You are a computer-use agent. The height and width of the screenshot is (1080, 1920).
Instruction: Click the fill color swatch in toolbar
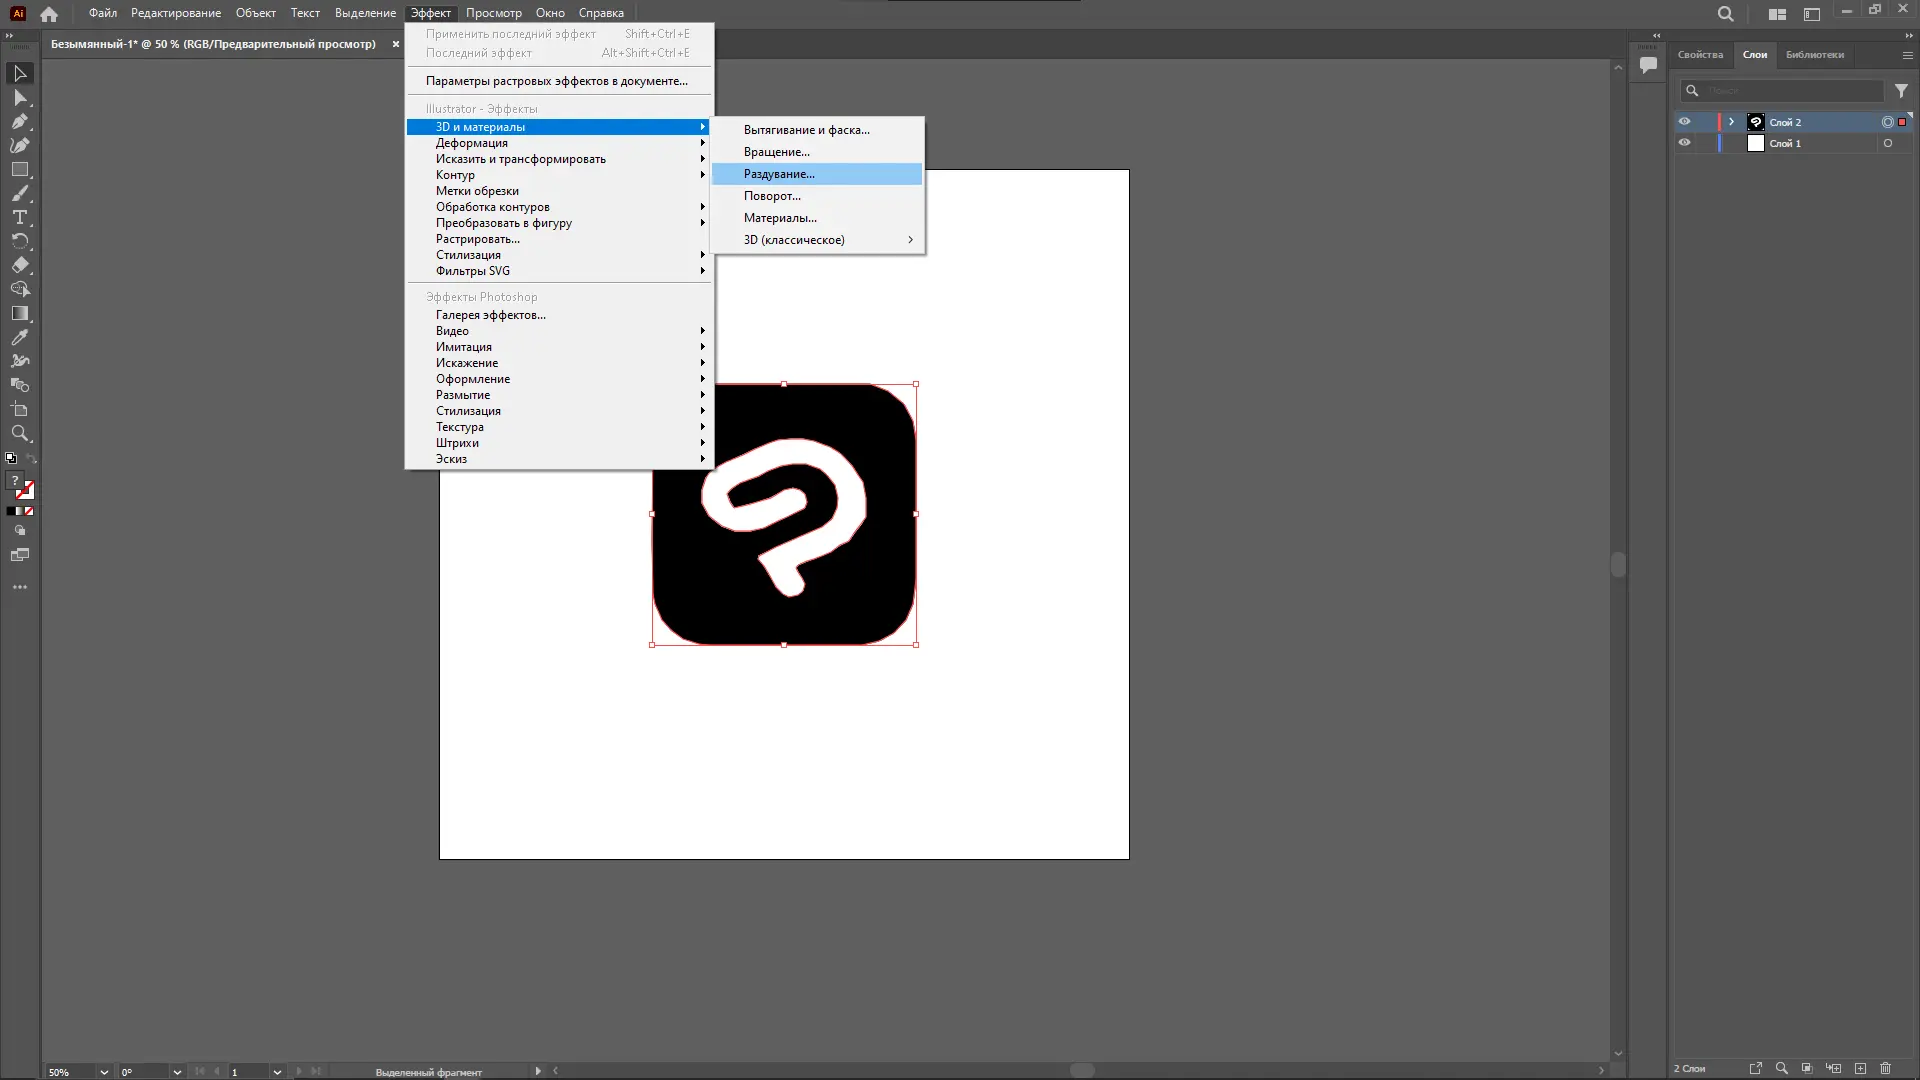coord(15,481)
